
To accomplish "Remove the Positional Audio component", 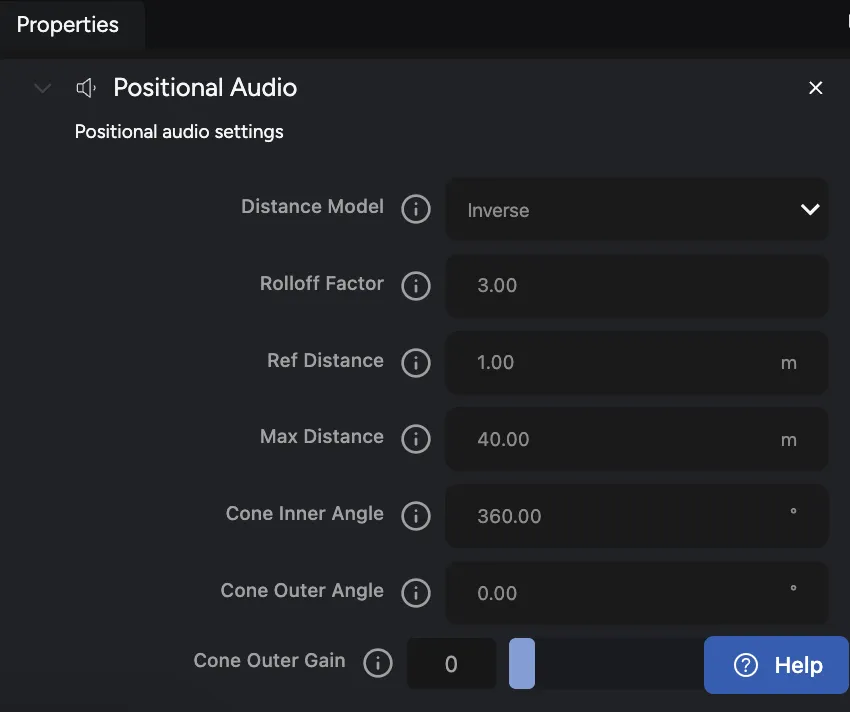I will pos(816,88).
